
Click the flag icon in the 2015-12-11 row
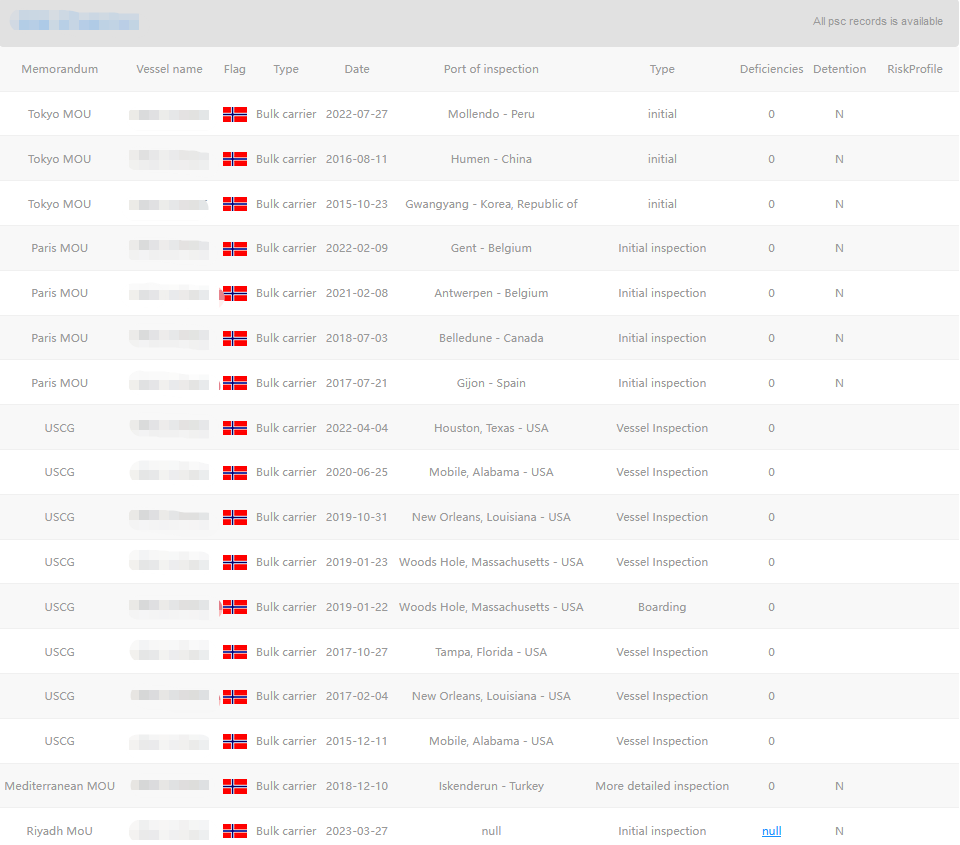(x=235, y=742)
